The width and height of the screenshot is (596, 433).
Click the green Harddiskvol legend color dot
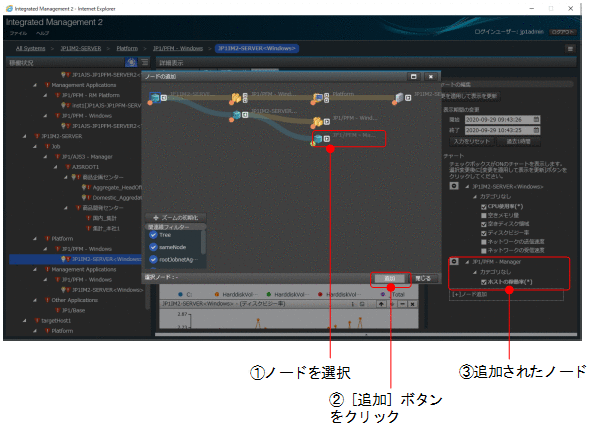(x=269, y=294)
